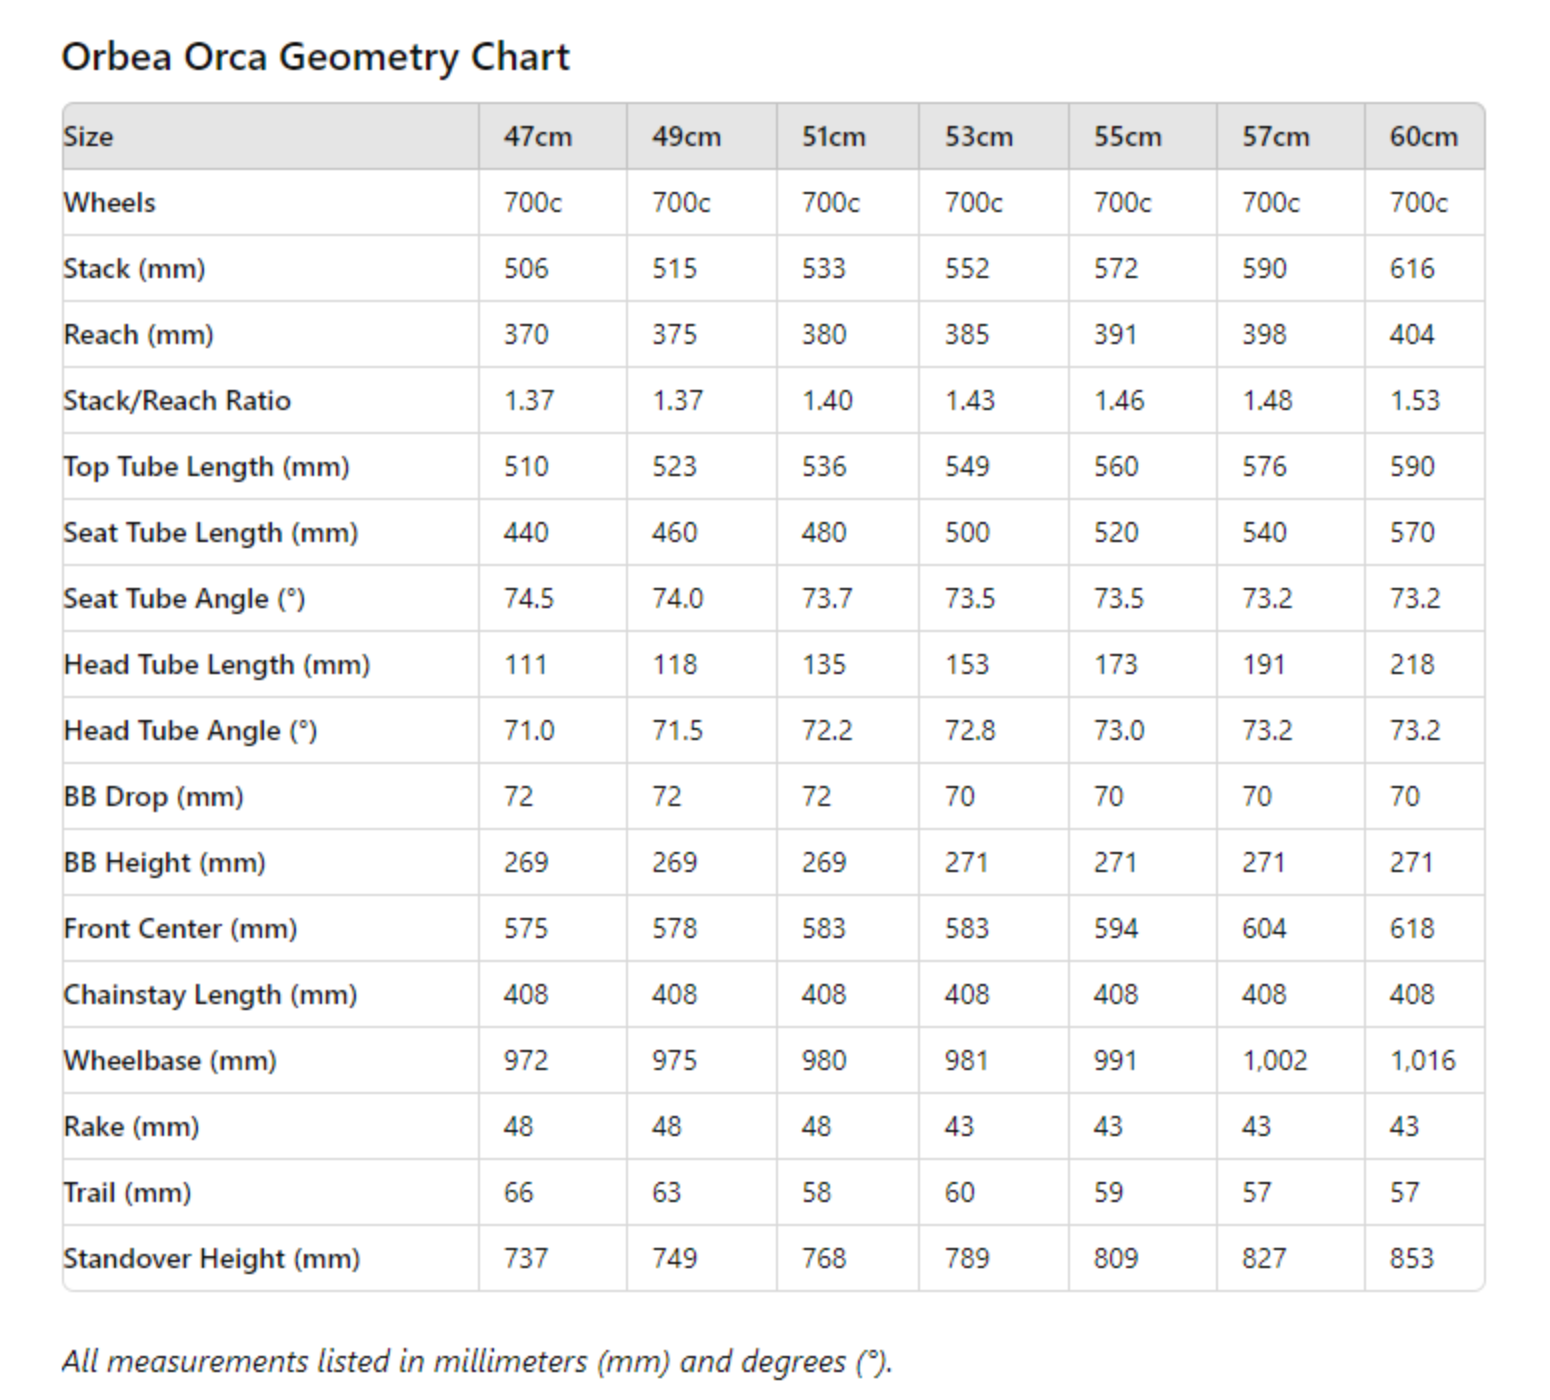Click the Orbea Orca Geometry Chart heading

coord(315,57)
